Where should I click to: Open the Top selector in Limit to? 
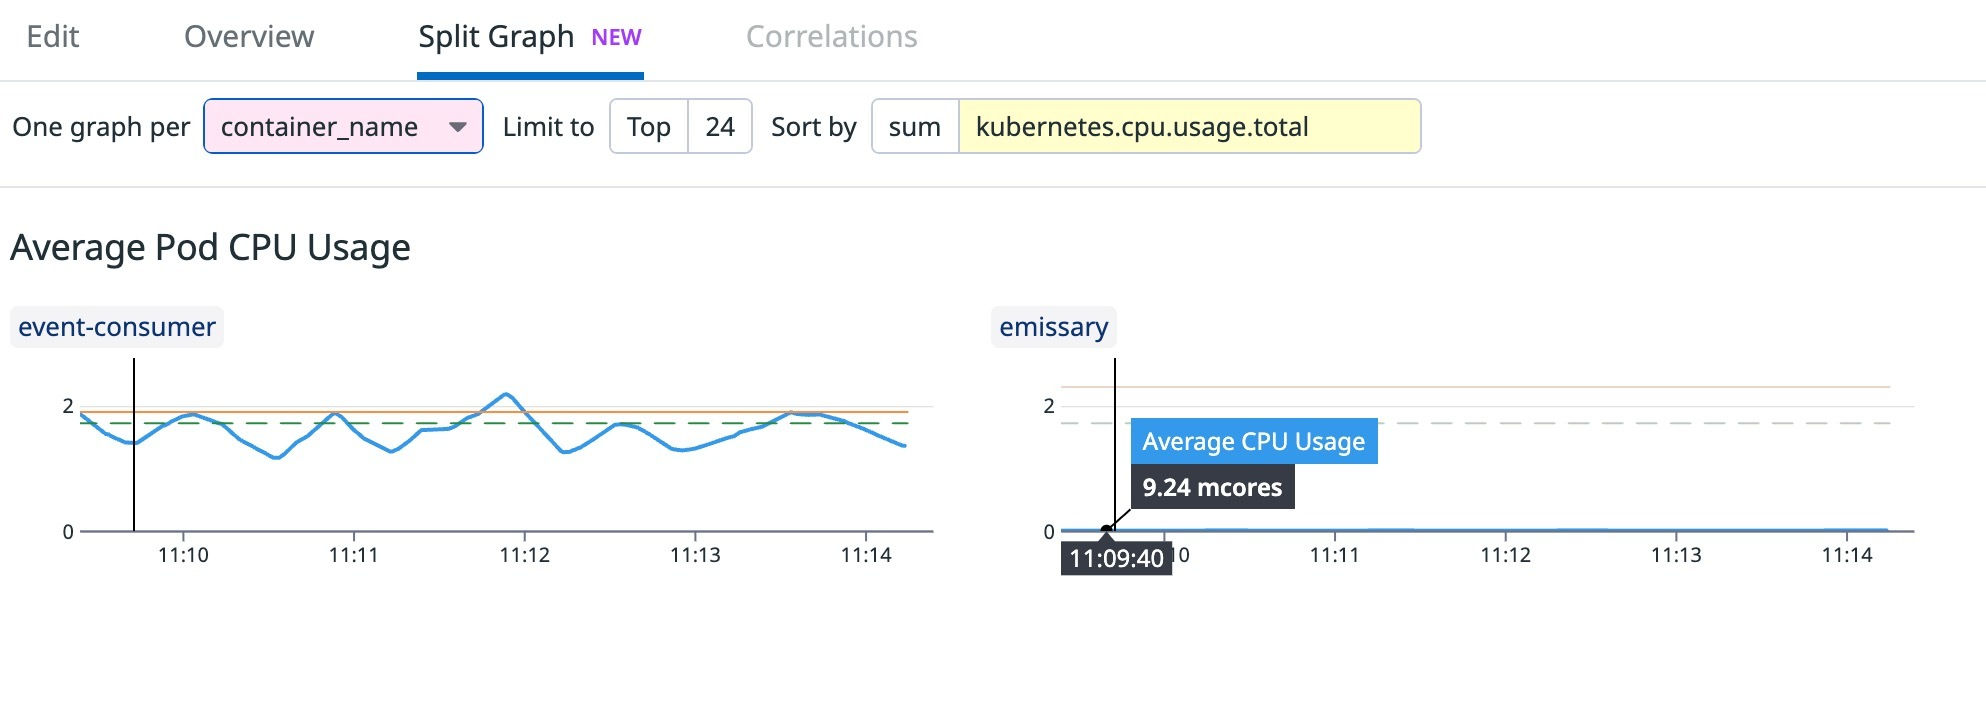[646, 126]
